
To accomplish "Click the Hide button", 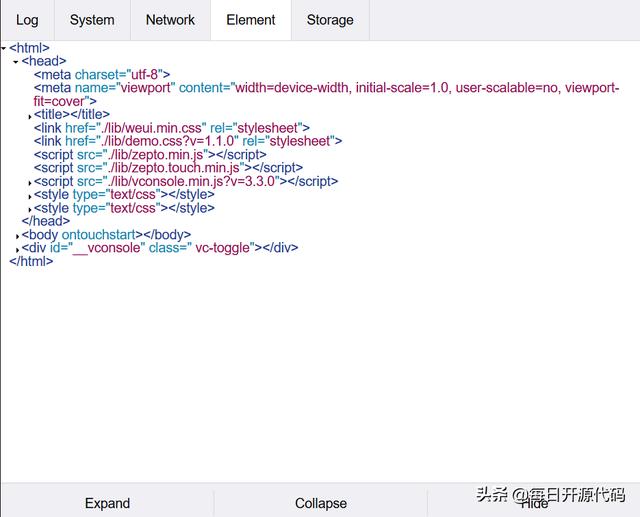I will coord(534,503).
